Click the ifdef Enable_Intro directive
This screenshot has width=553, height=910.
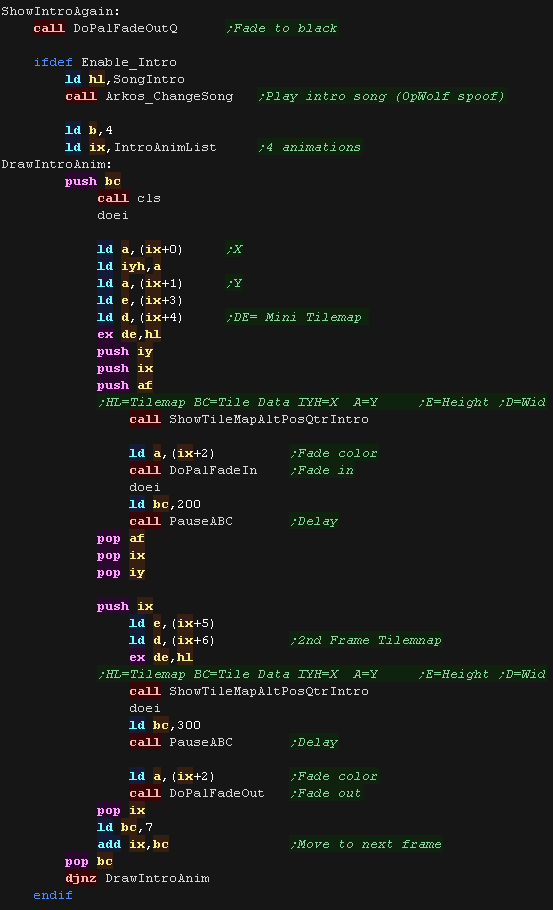pyautogui.click(x=105, y=62)
